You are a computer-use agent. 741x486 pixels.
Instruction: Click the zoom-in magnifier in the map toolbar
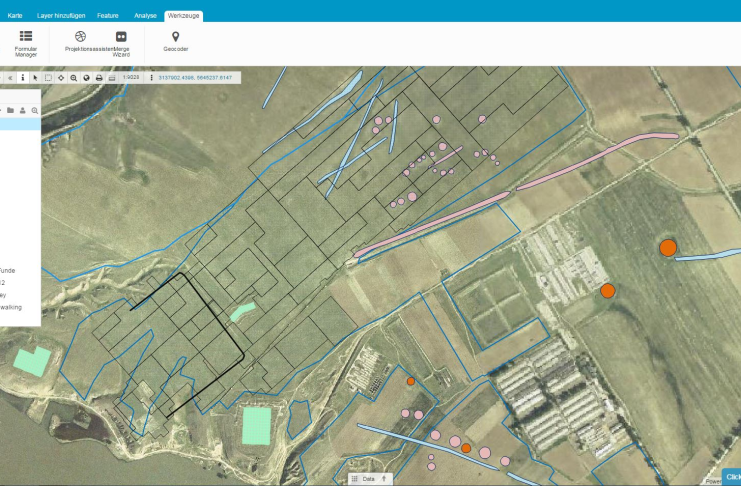(74, 77)
